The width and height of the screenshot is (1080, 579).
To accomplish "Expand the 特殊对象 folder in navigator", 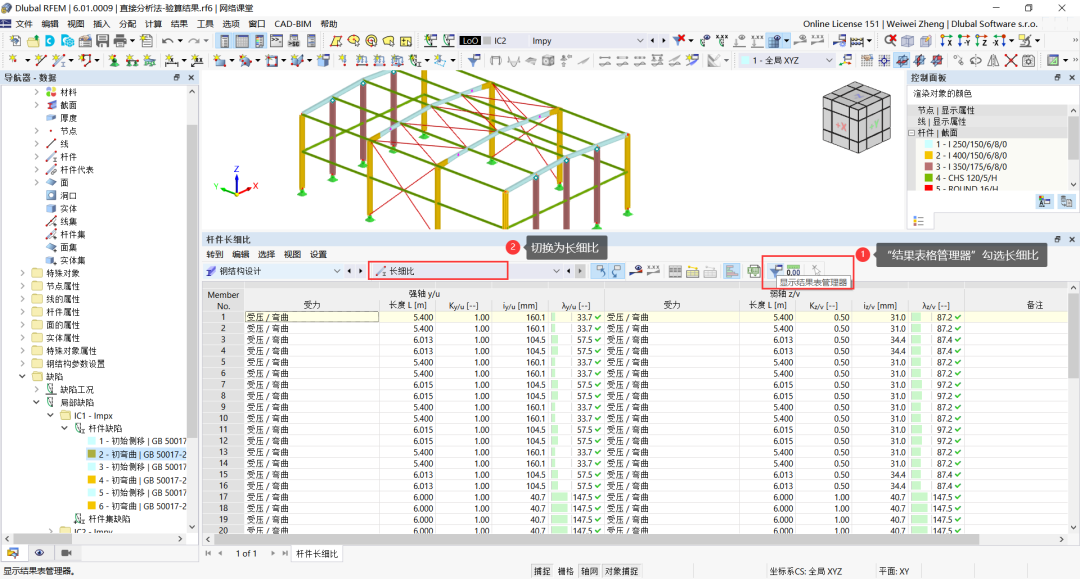I will (x=23, y=273).
